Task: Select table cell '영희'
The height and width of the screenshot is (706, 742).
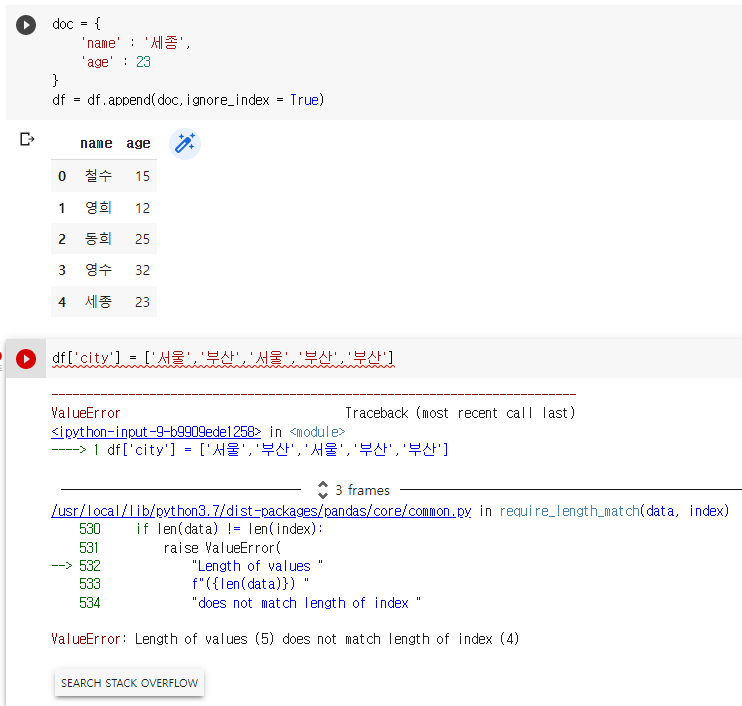Action: click(98, 208)
